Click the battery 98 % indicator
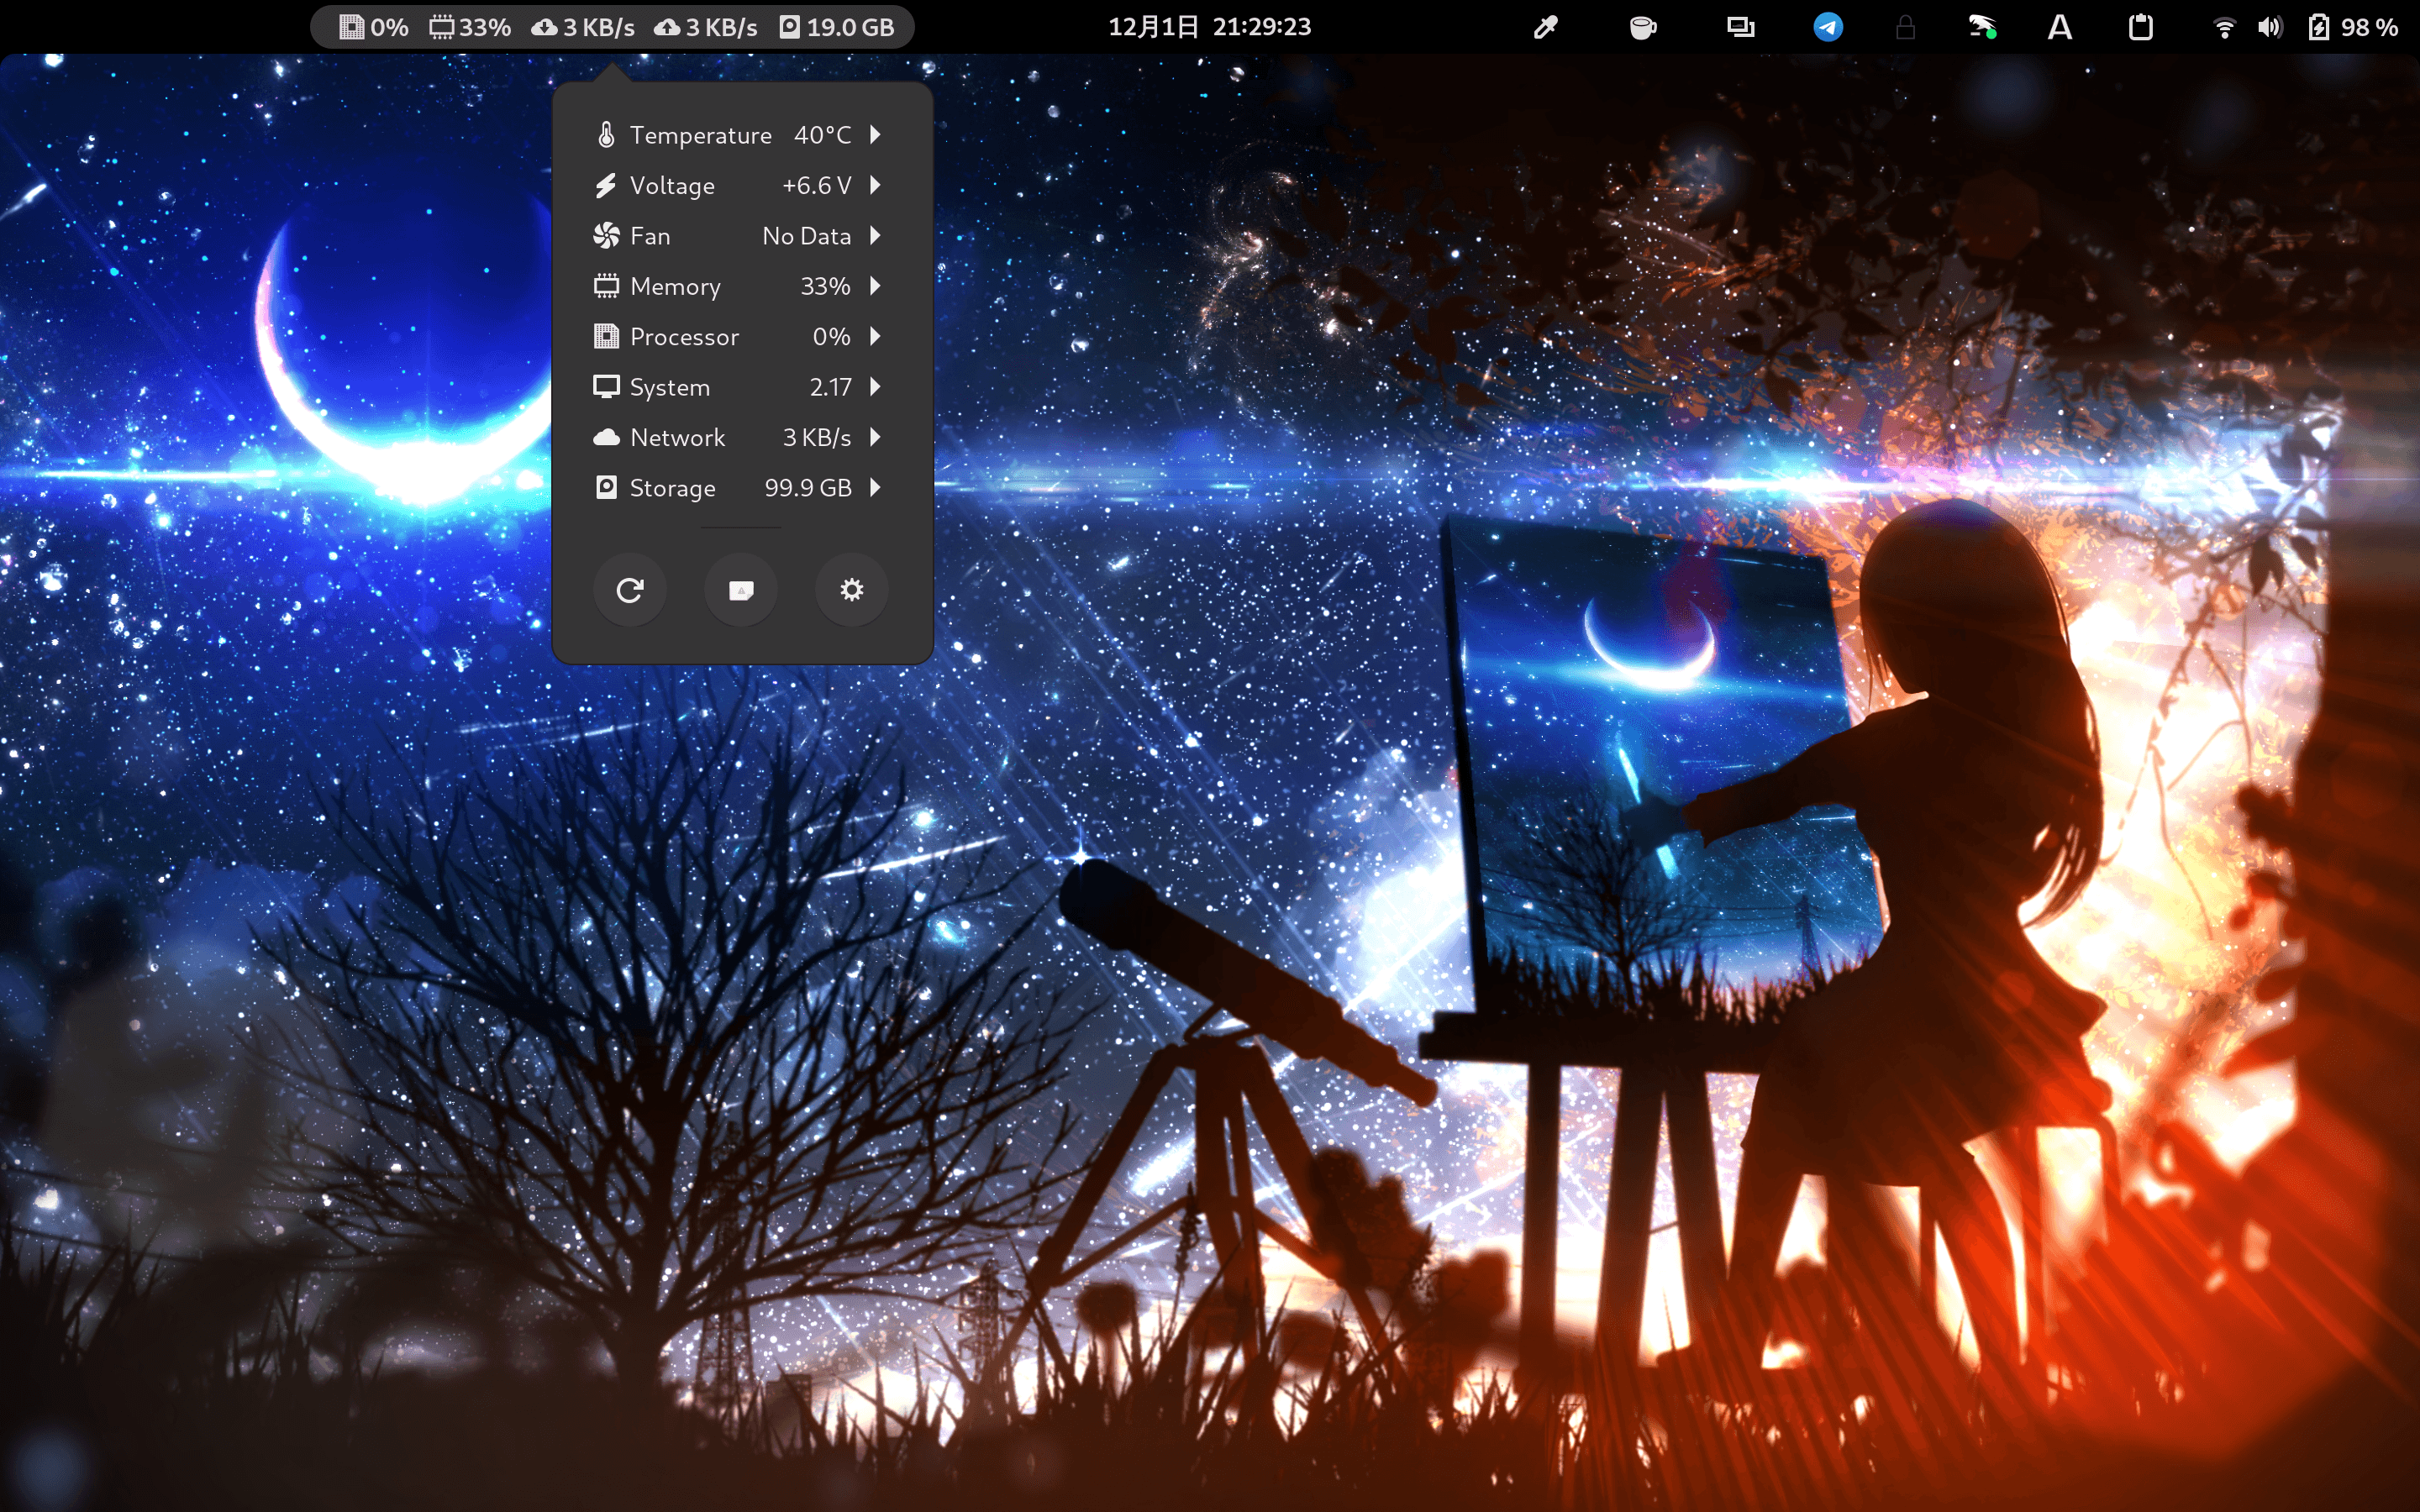This screenshot has width=2420, height=1512. (x=2353, y=27)
